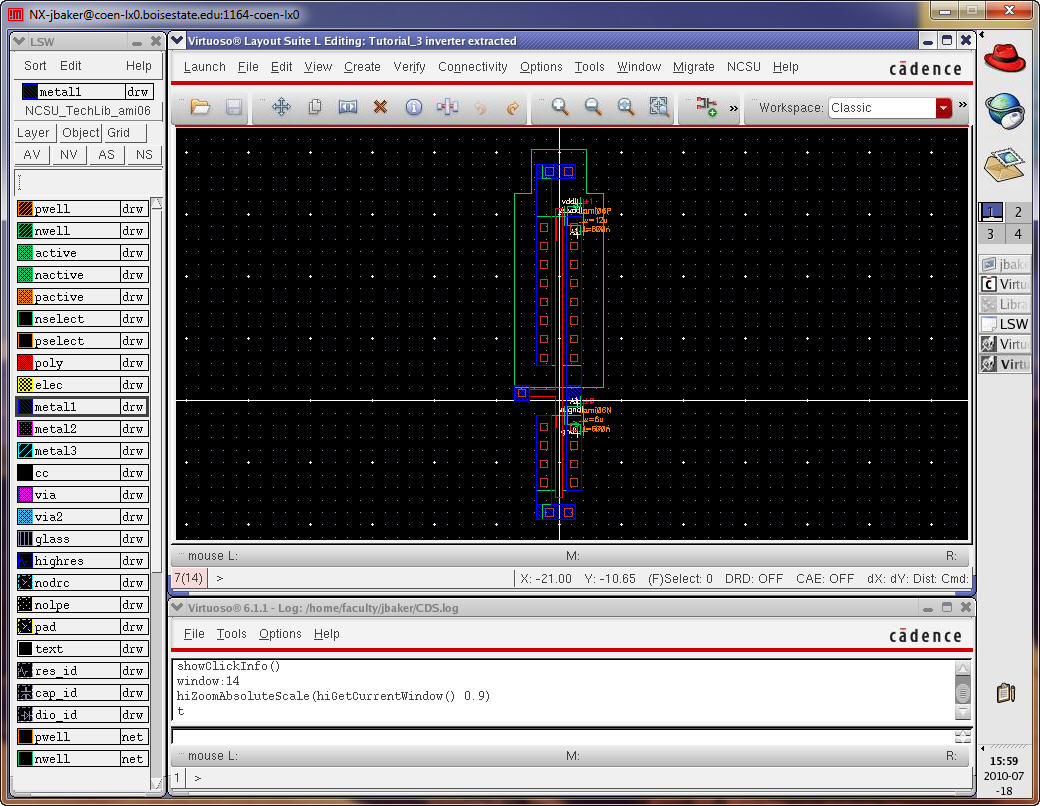Select the poly layer color swatch

point(26,363)
